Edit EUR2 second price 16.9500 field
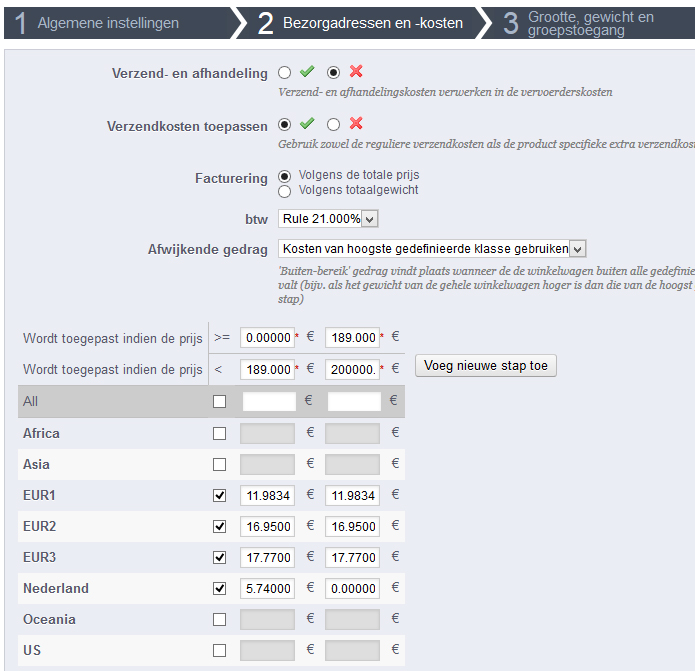The width and height of the screenshot is (695, 671). coord(352,527)
